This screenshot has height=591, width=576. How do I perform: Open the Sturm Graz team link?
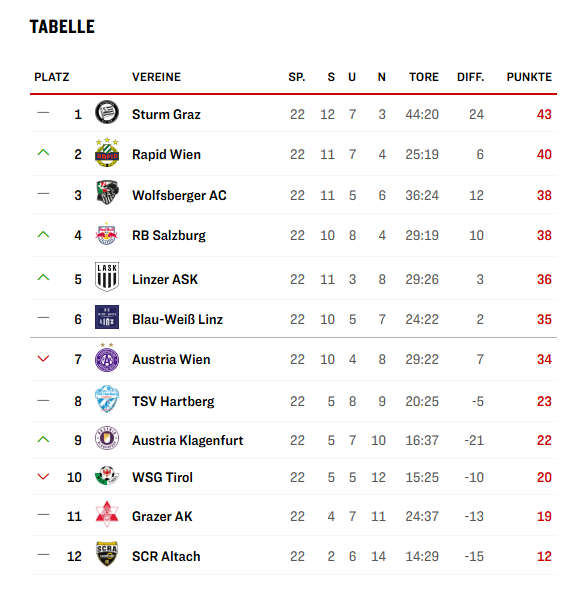coord(166,114)
